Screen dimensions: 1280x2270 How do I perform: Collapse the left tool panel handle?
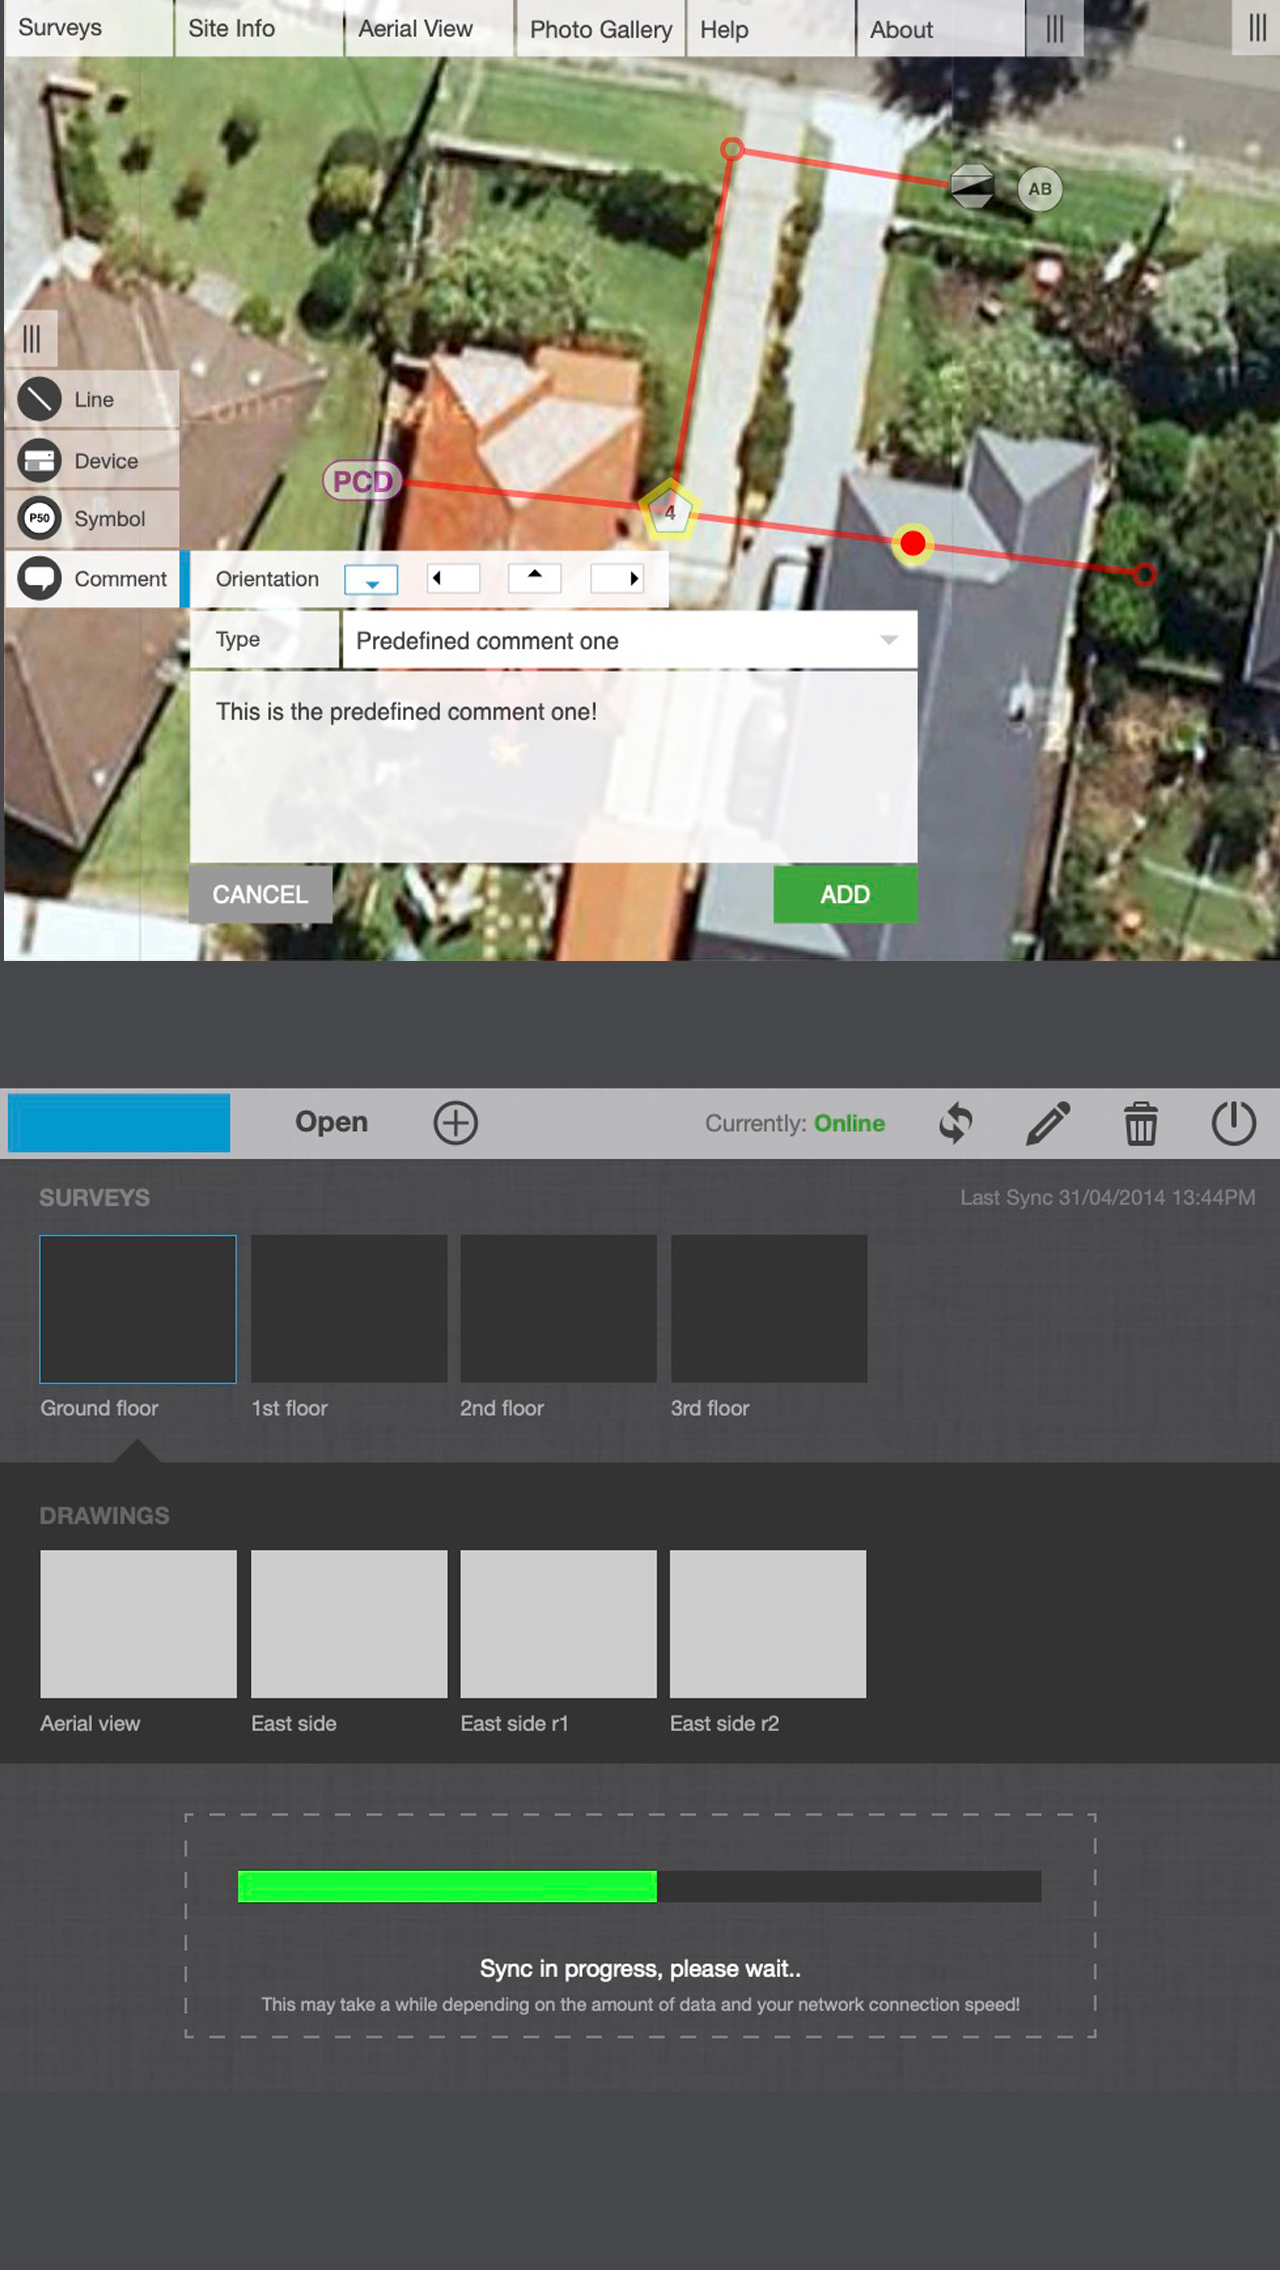pyautogui.click(x=31, y=339)
